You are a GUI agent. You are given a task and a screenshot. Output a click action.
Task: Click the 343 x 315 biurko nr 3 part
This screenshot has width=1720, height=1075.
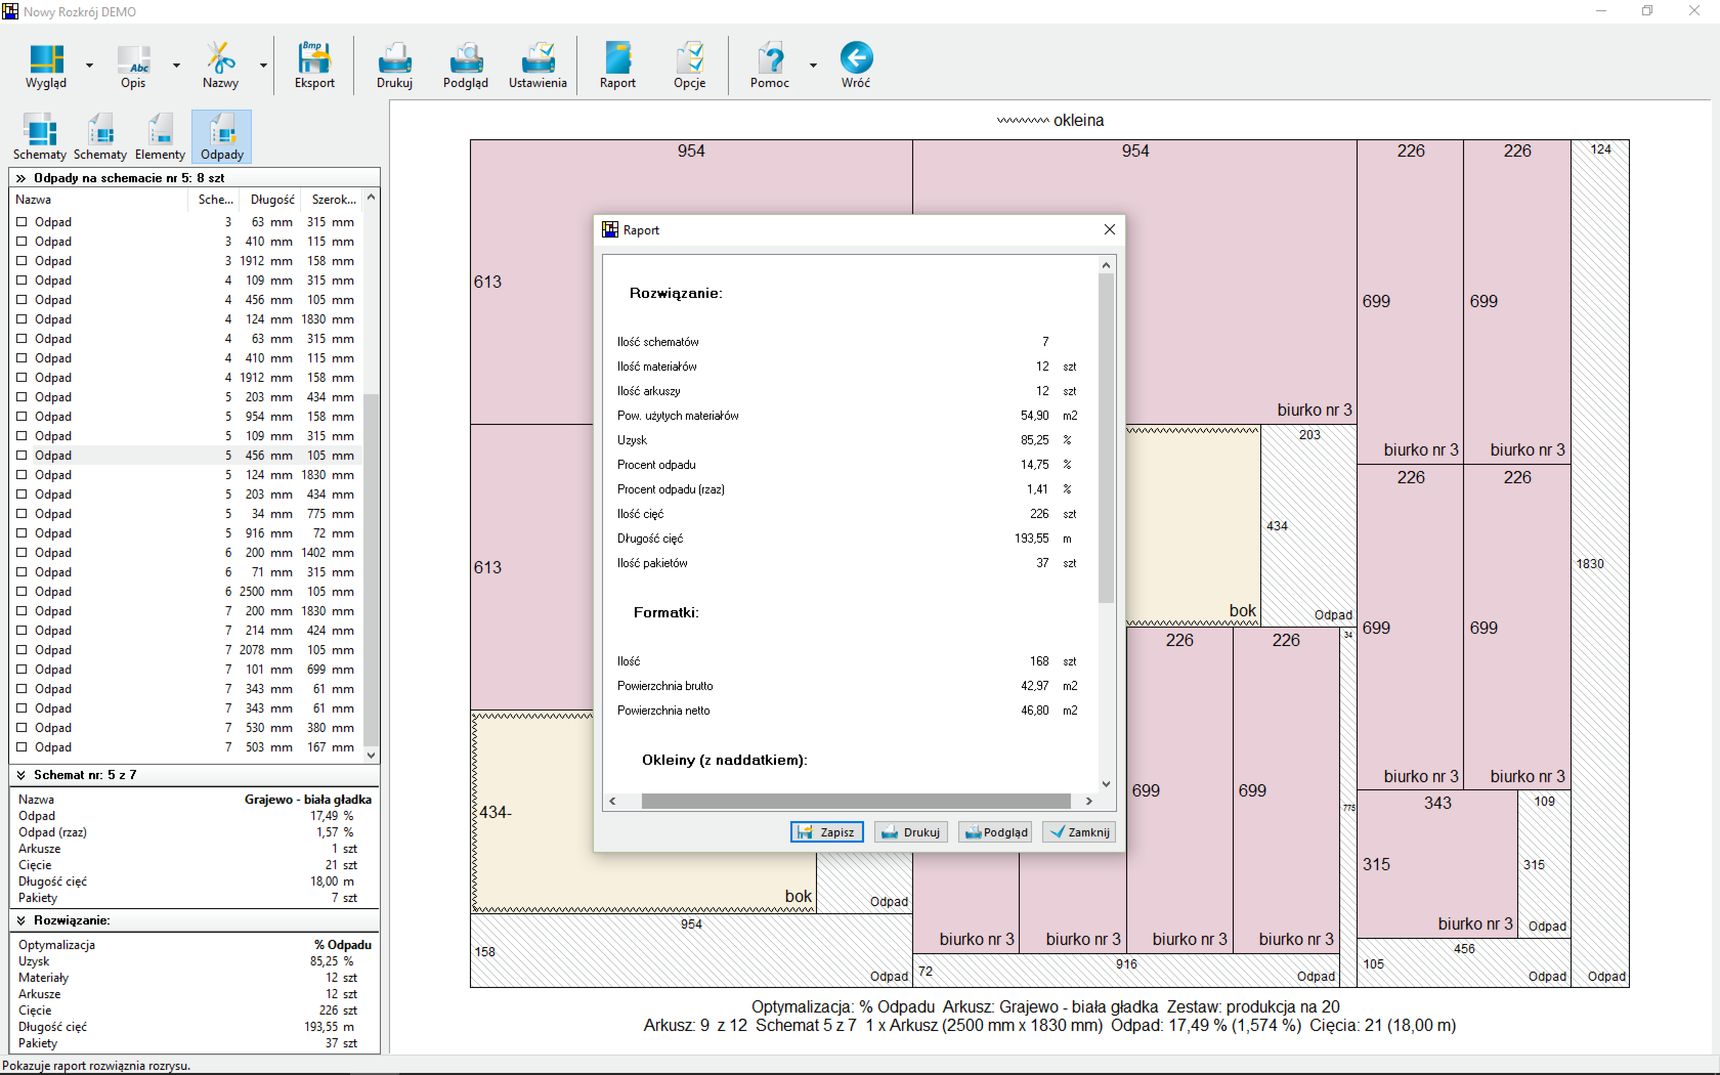click(1437, 864)
